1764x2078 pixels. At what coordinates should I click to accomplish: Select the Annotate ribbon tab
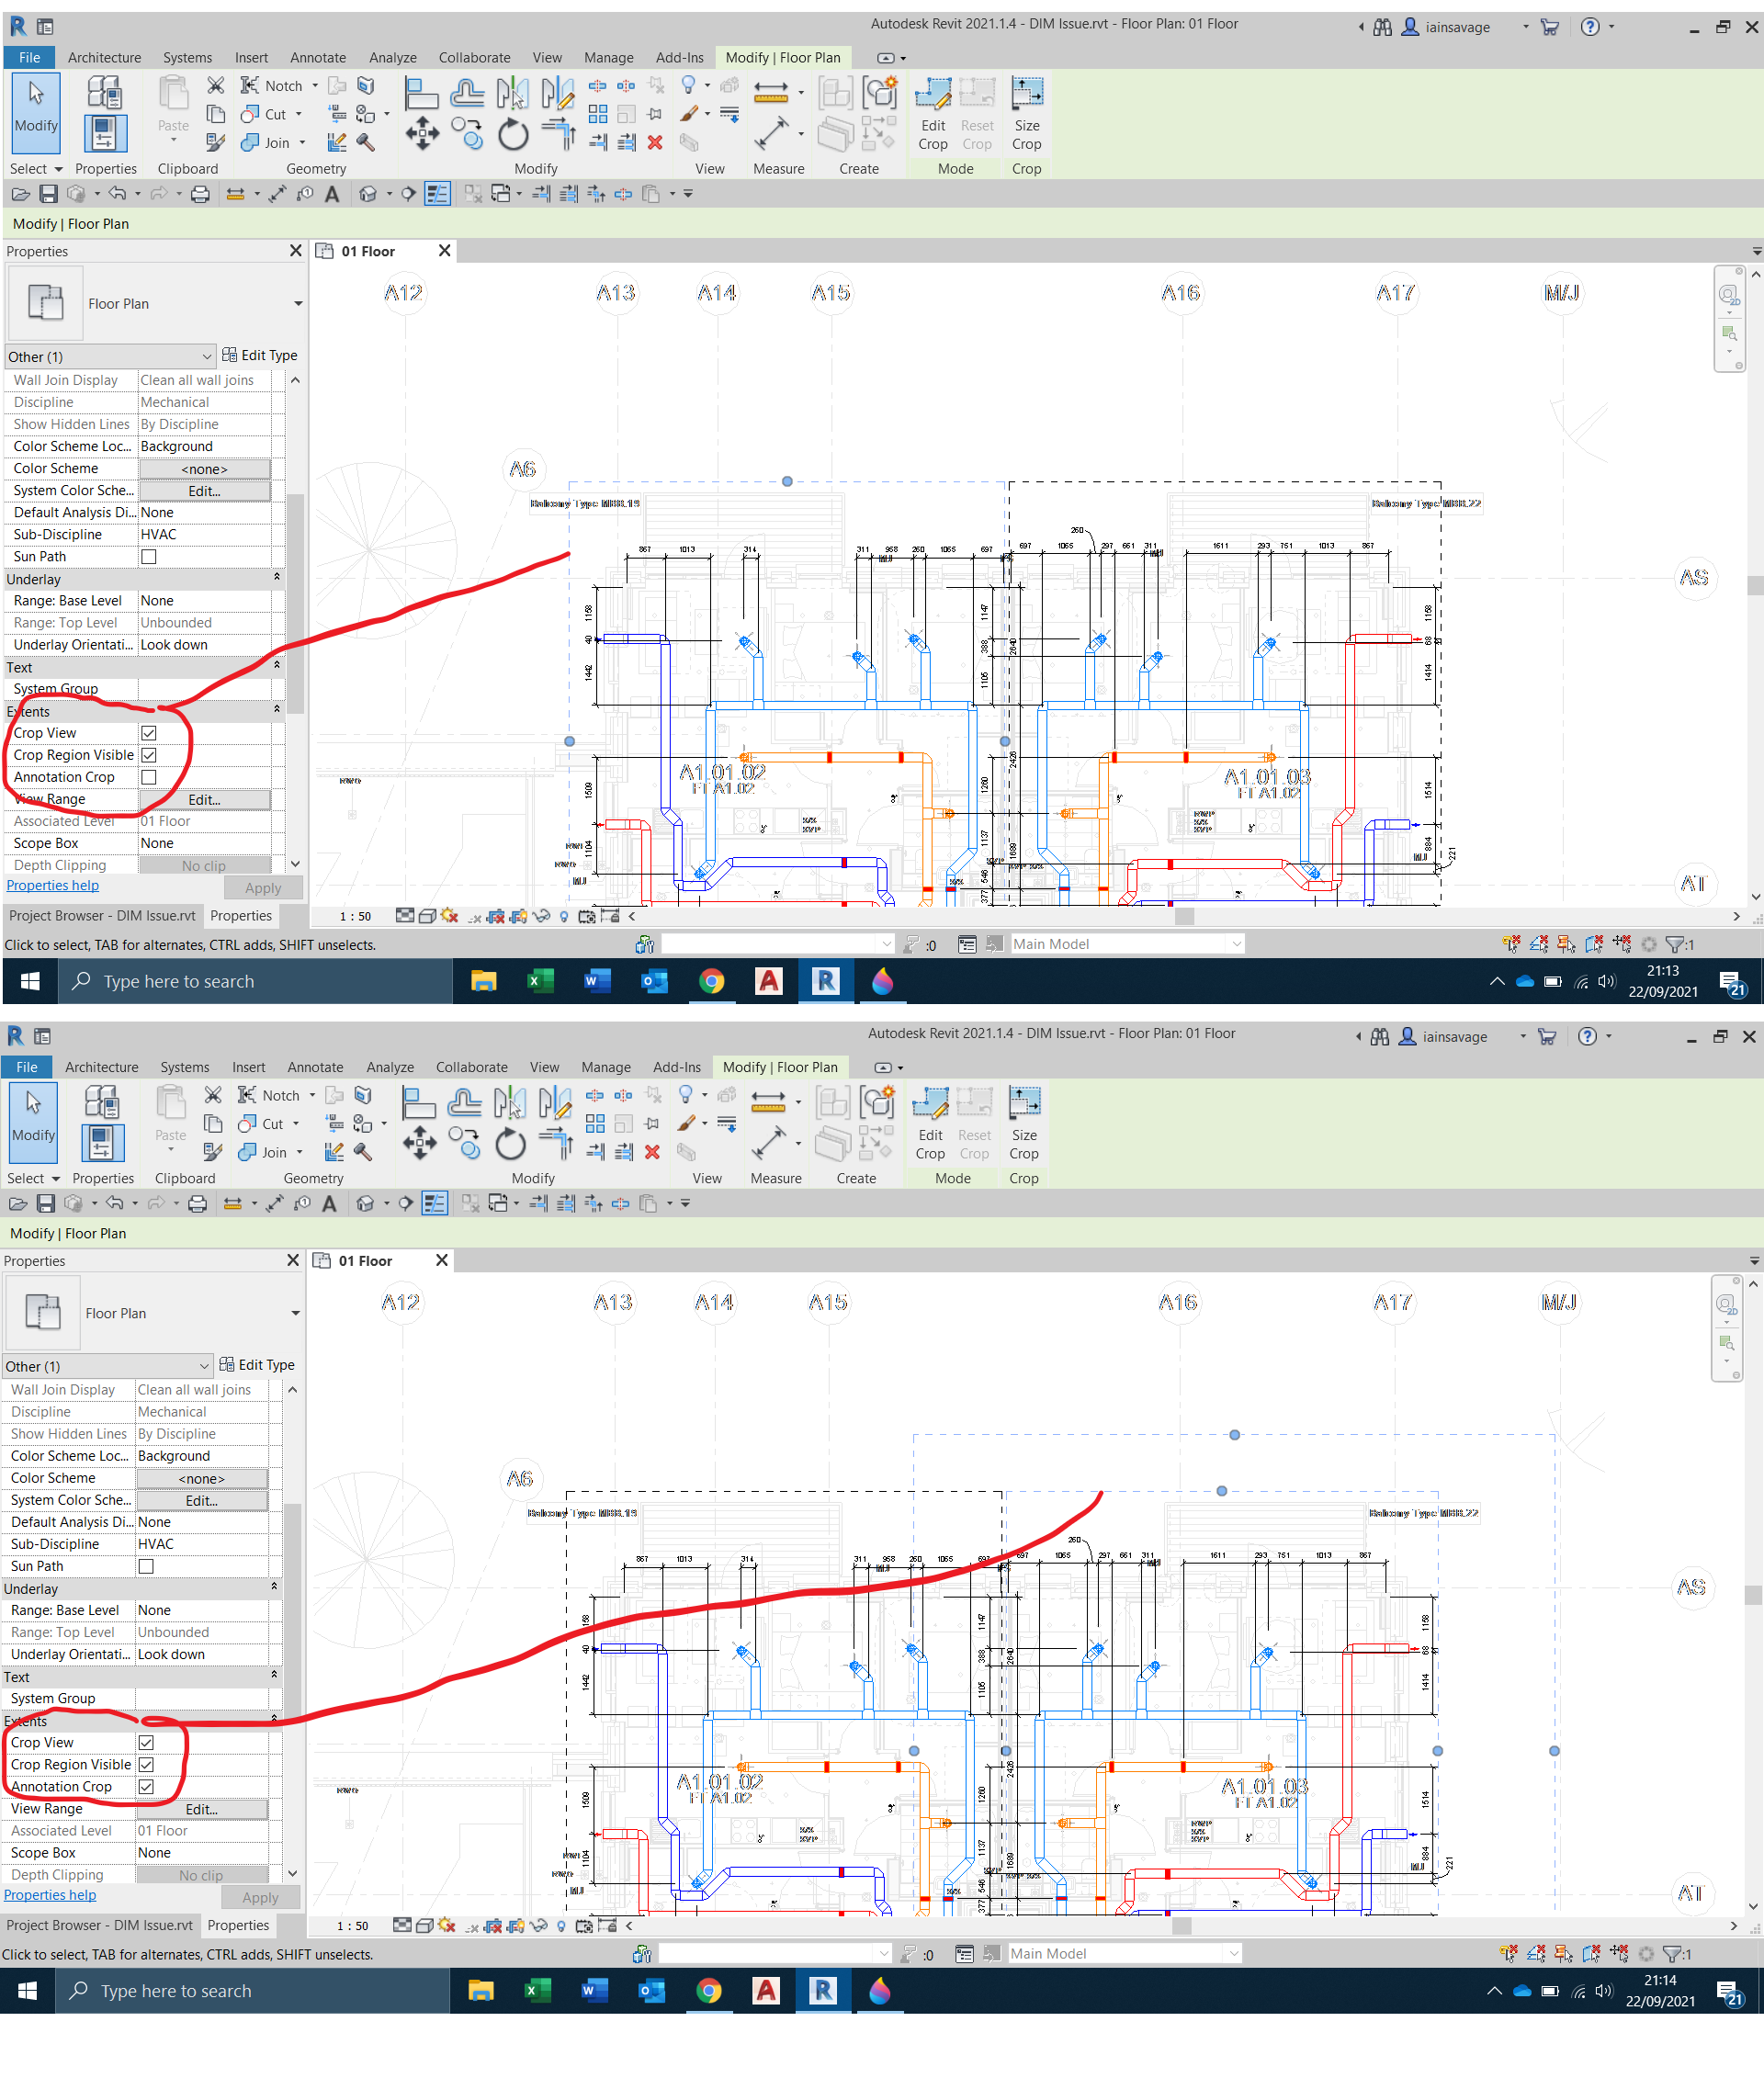click(317, 57)
